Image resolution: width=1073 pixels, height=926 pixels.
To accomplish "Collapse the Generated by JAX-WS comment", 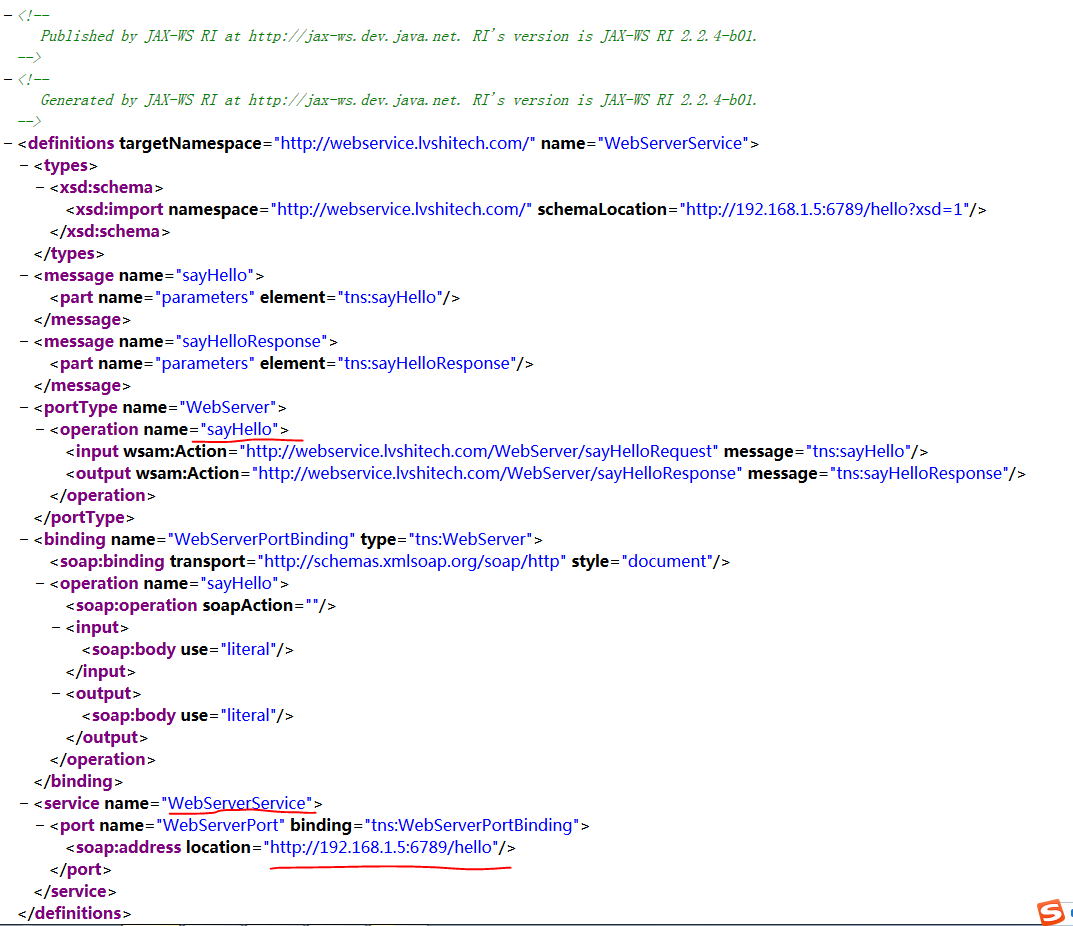I will coord(8,78).
